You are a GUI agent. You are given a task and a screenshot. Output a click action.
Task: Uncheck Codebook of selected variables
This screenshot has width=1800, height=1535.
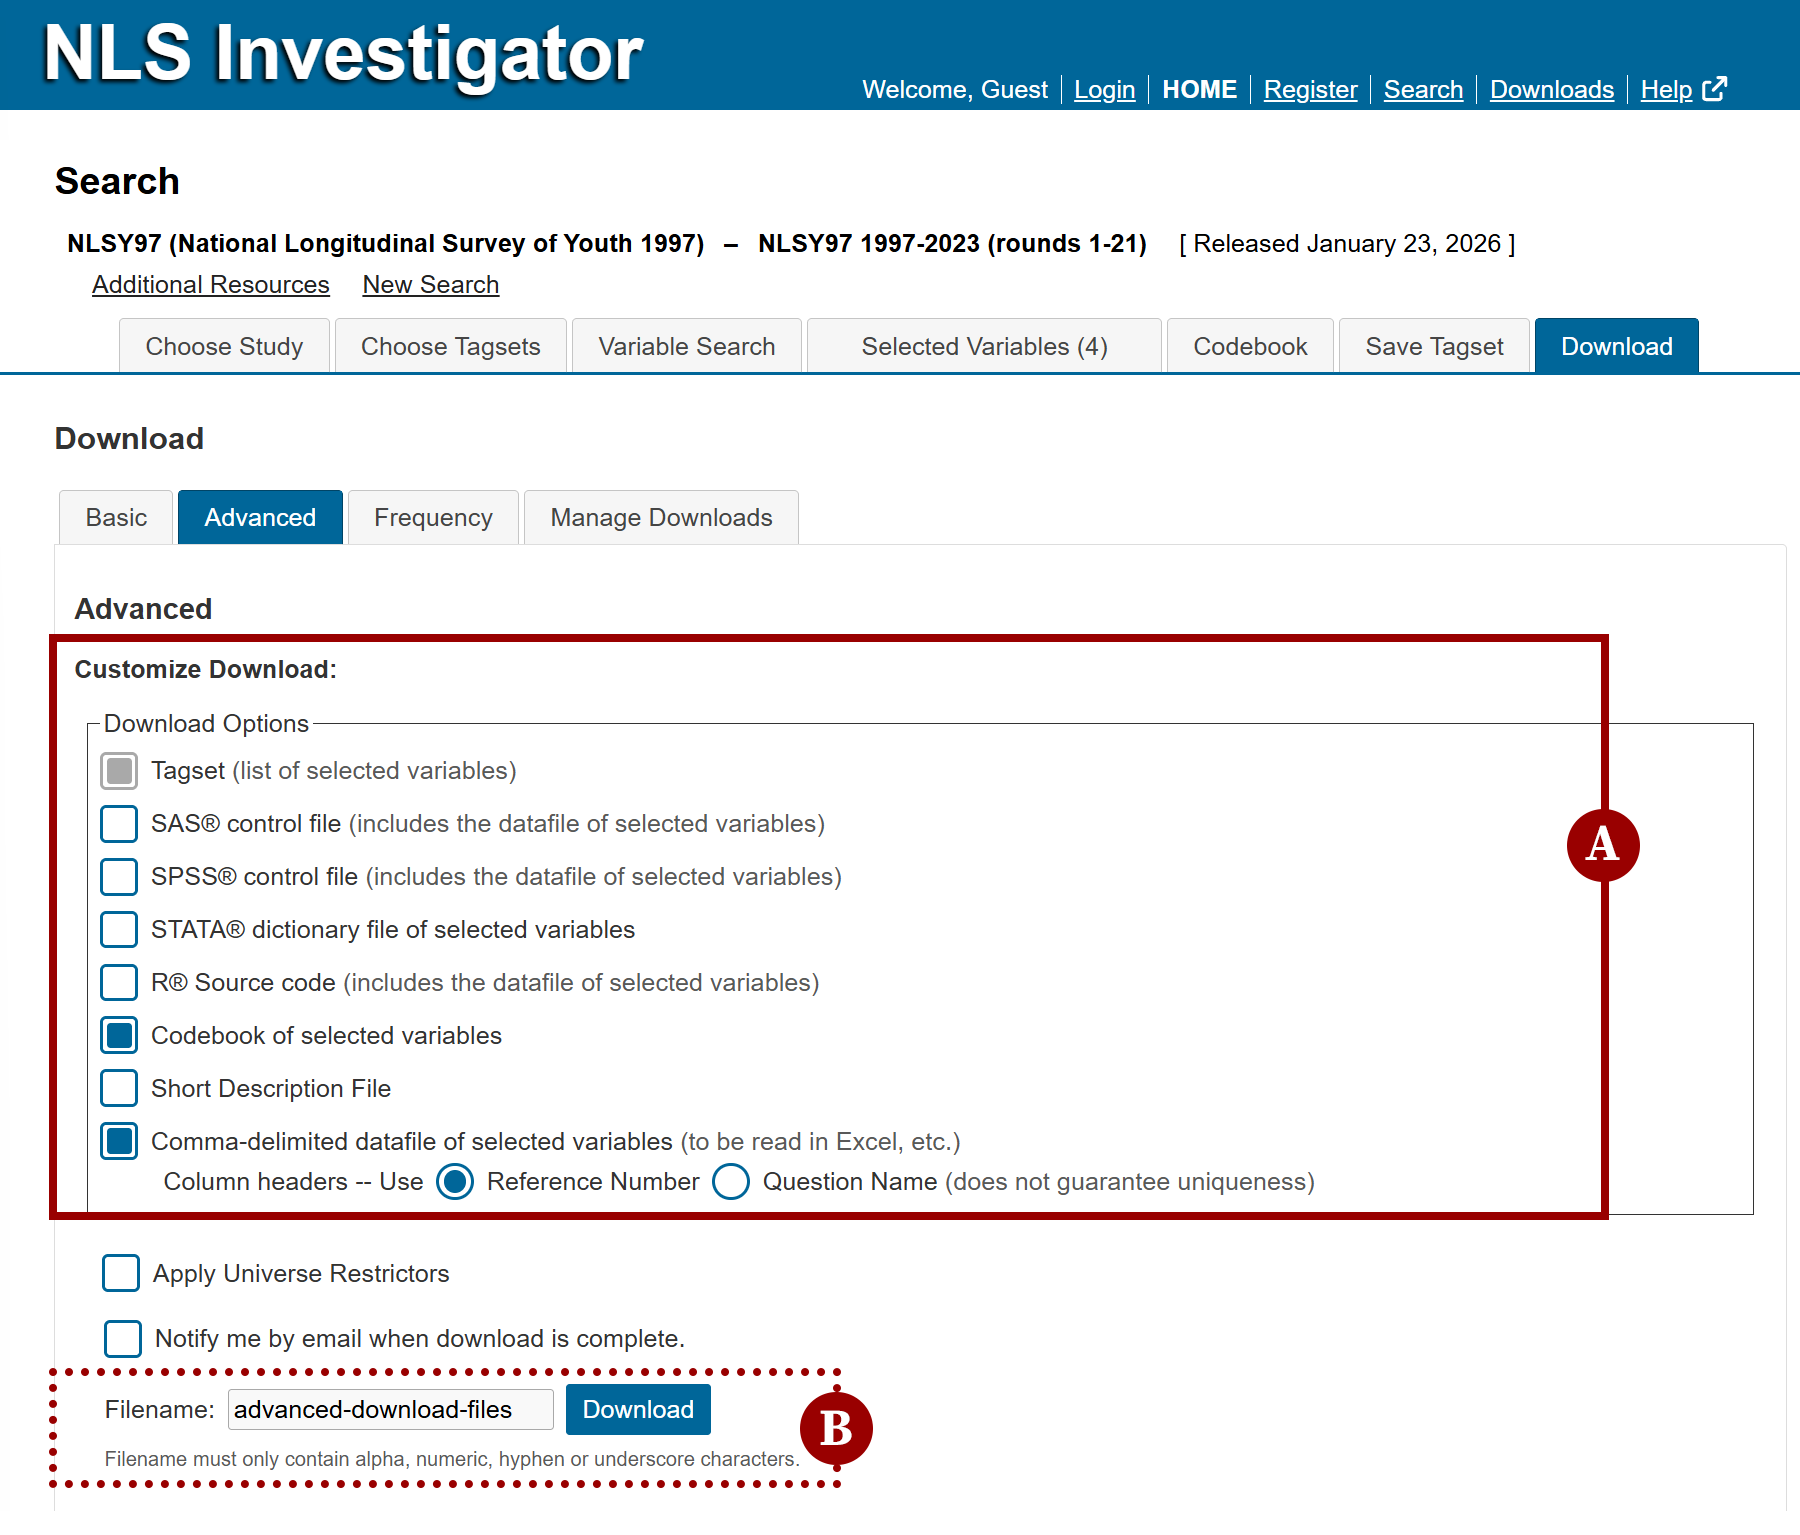(119, 1036)
